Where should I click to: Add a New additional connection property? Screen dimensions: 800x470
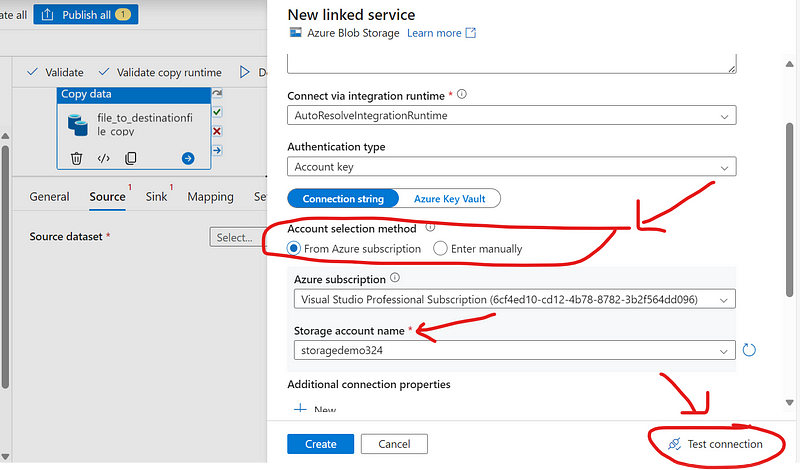click(x=315, y=409)
